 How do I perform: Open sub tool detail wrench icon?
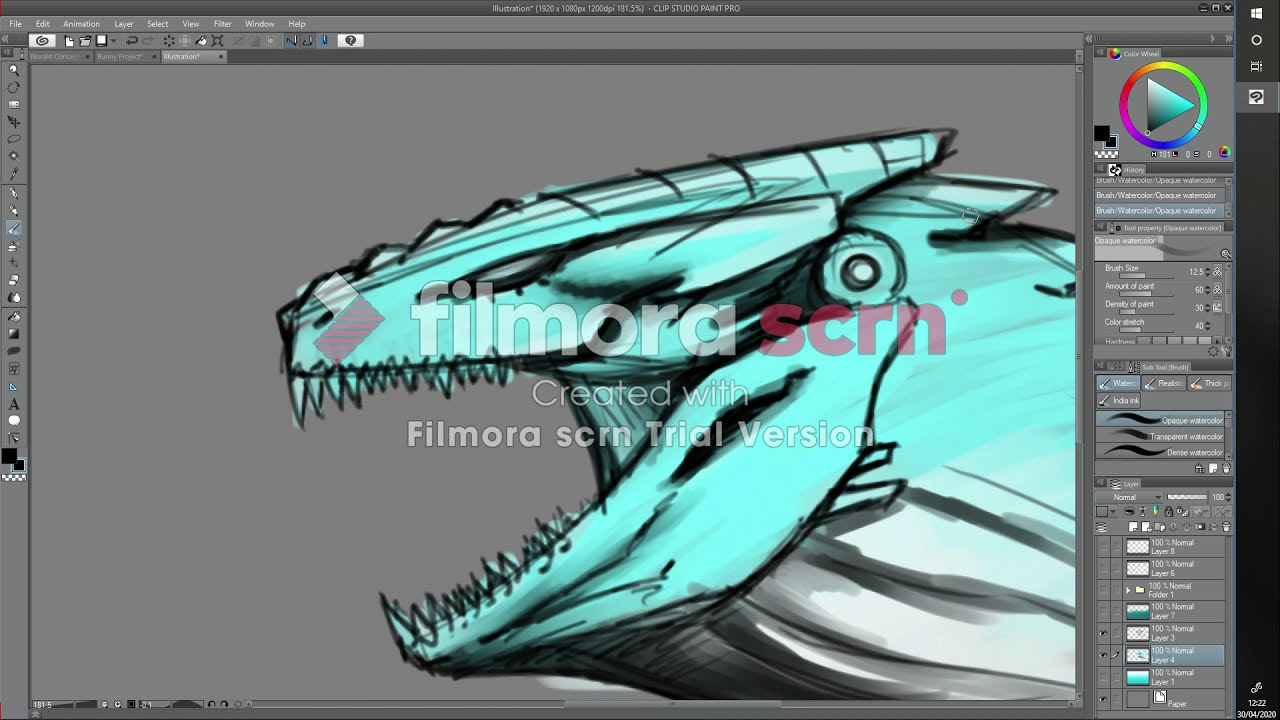[x=1228, y=351]
